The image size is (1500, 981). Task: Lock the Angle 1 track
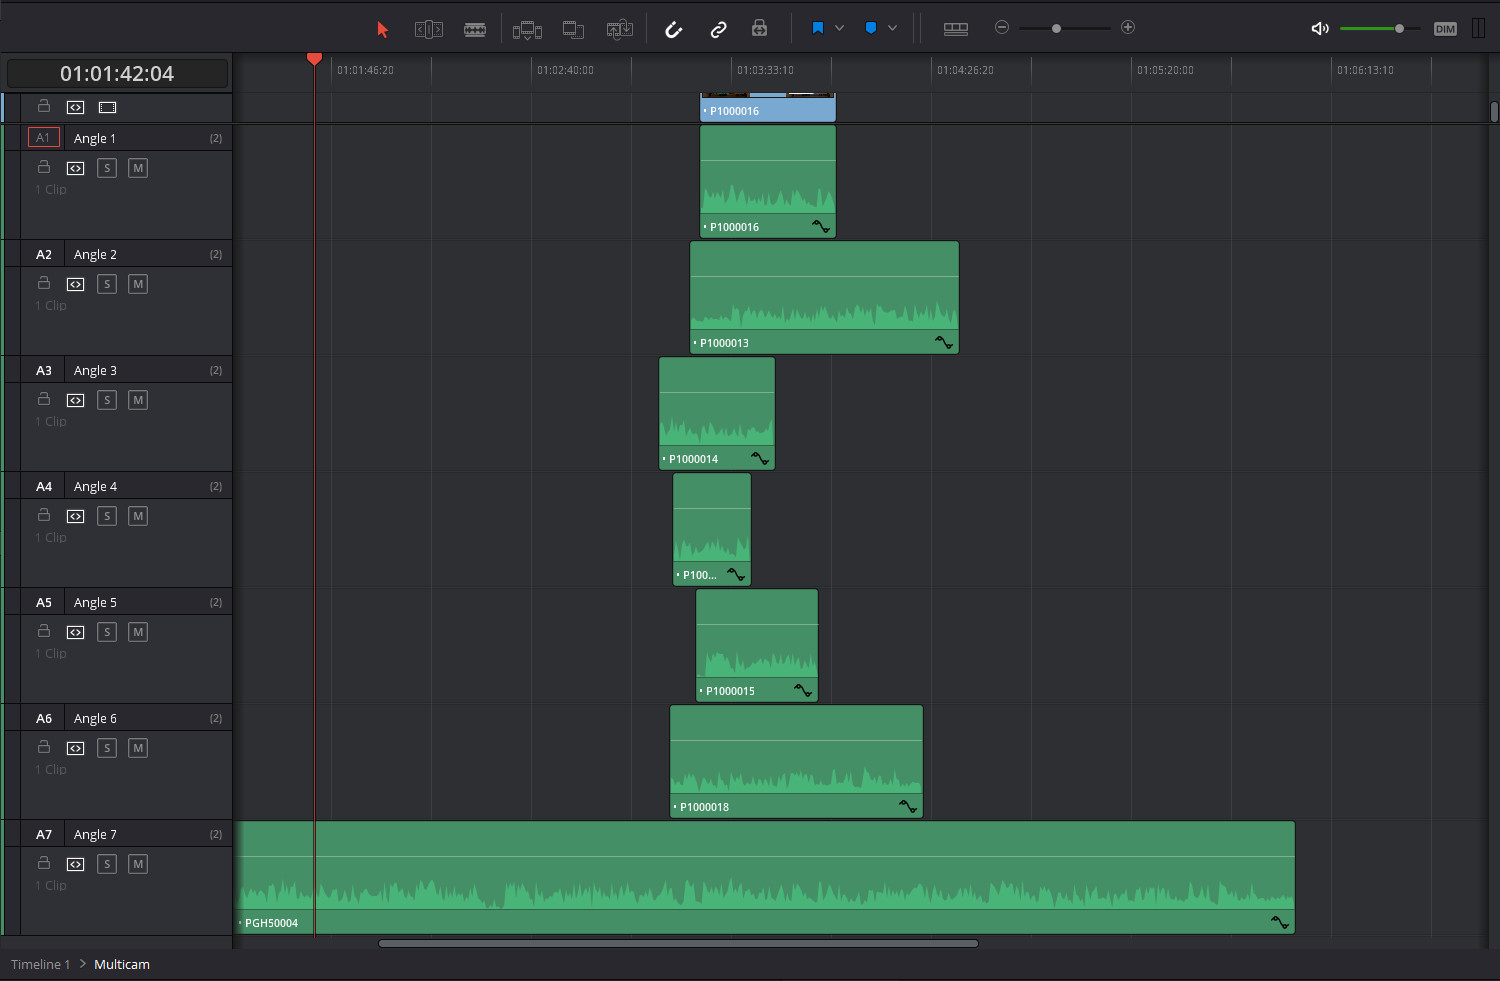pyautogui.click(x=44, y=167)
